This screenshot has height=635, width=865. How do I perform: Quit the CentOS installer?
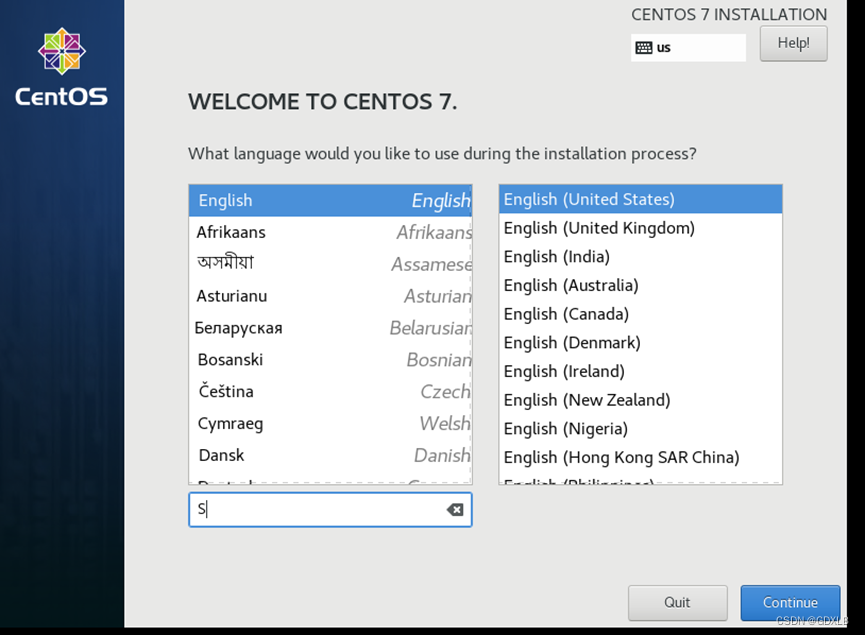click(x=677, y=602)
